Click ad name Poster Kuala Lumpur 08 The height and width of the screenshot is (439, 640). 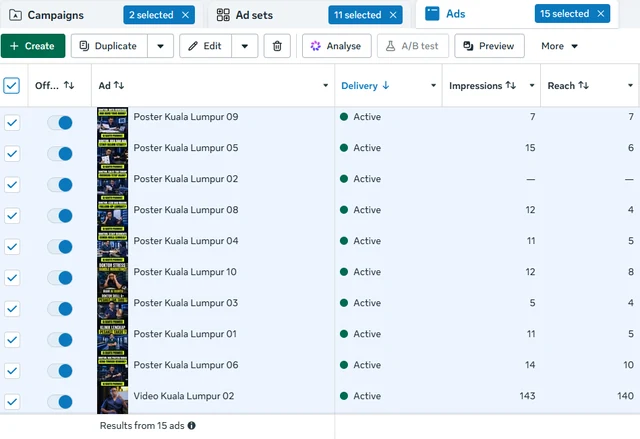click(186, 210)
